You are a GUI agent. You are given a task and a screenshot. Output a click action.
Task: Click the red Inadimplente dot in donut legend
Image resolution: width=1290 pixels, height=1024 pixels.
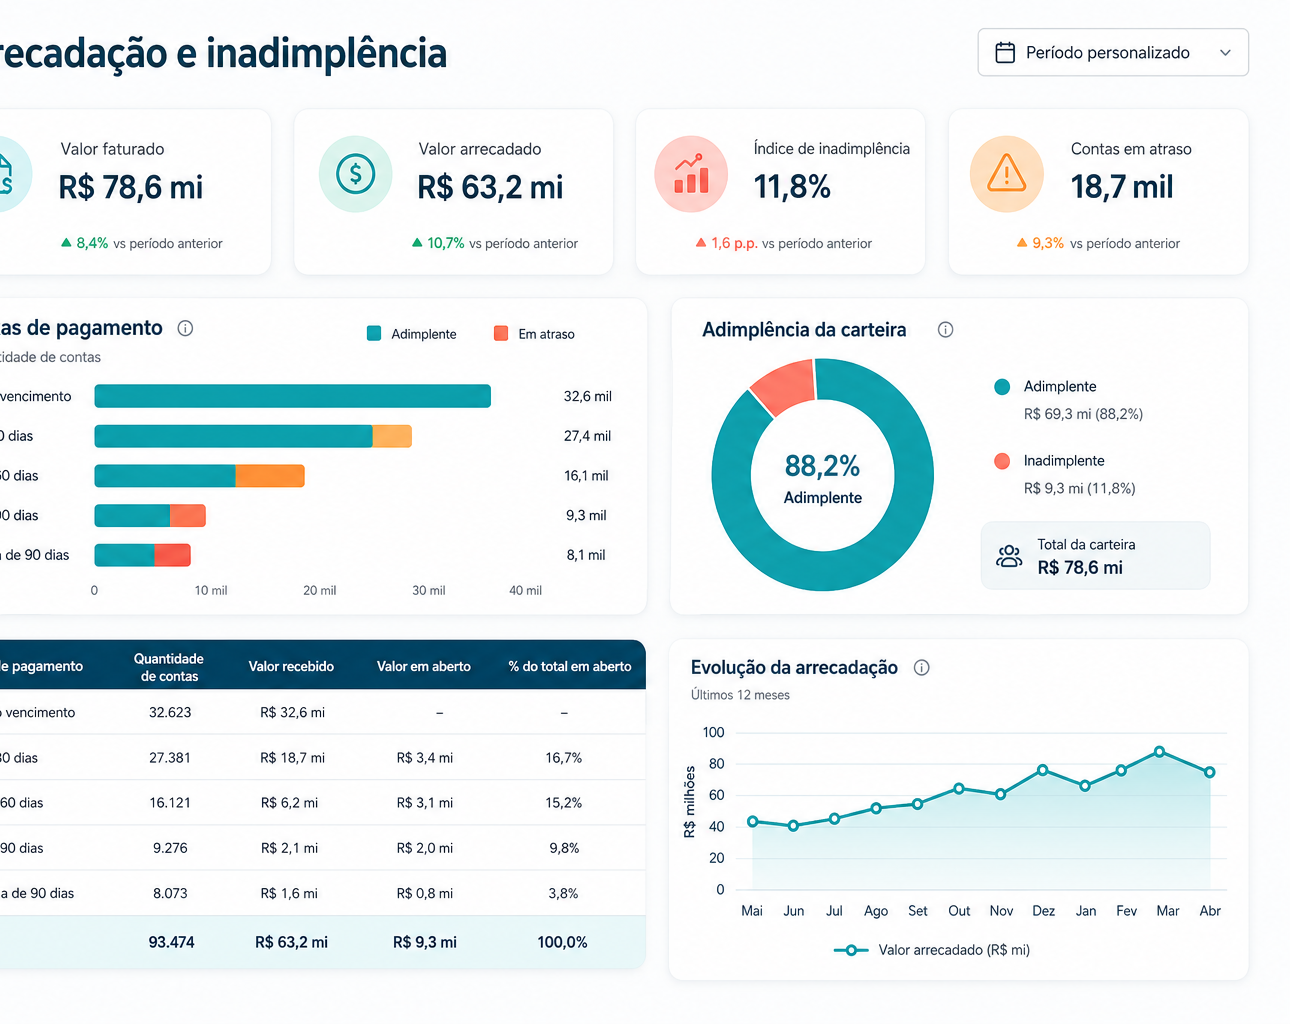[x=1002, y=461]
